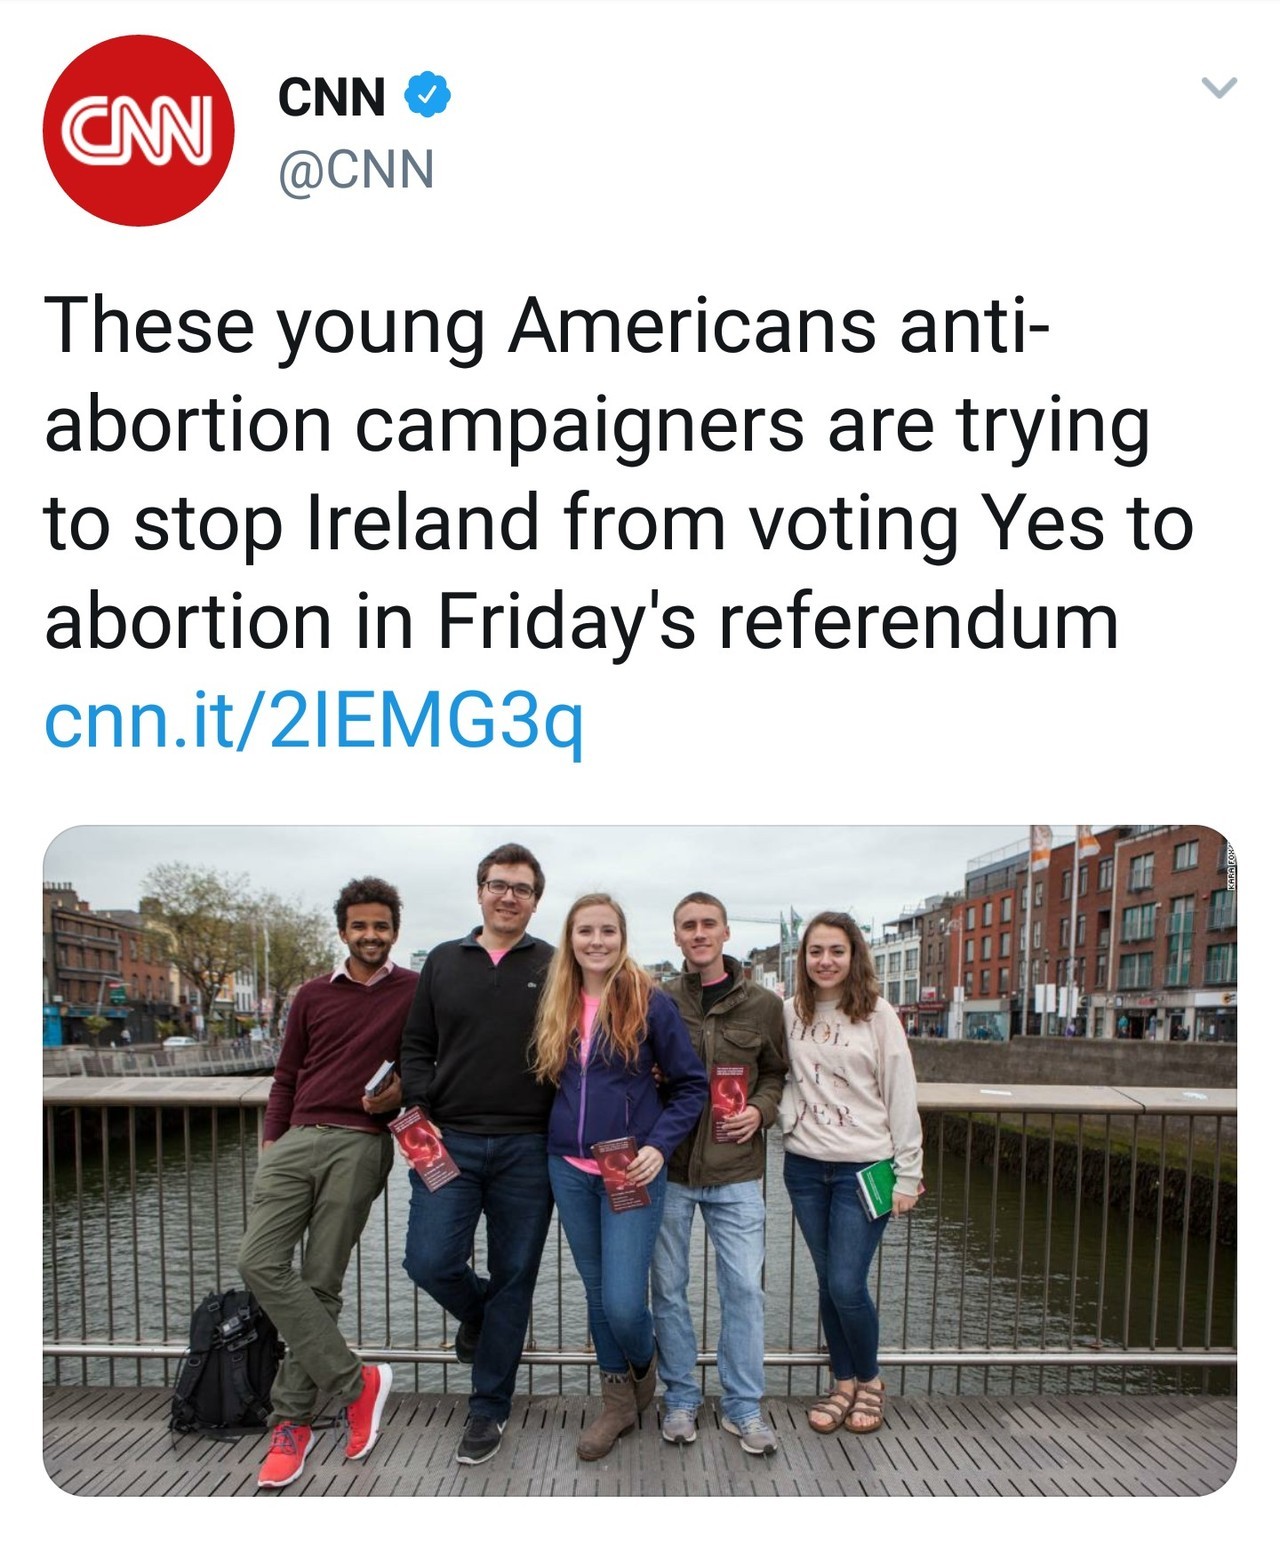Click the person in the cream sweatshirt
Viewport: 1280px width, 1543px height.
point(850,1080)
